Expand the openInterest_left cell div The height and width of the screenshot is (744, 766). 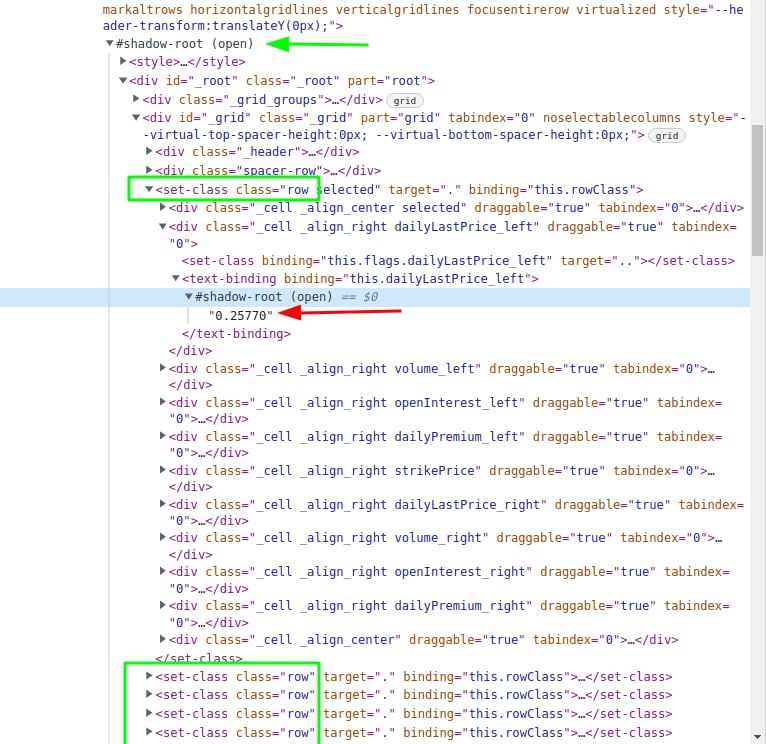coord(163,402)
